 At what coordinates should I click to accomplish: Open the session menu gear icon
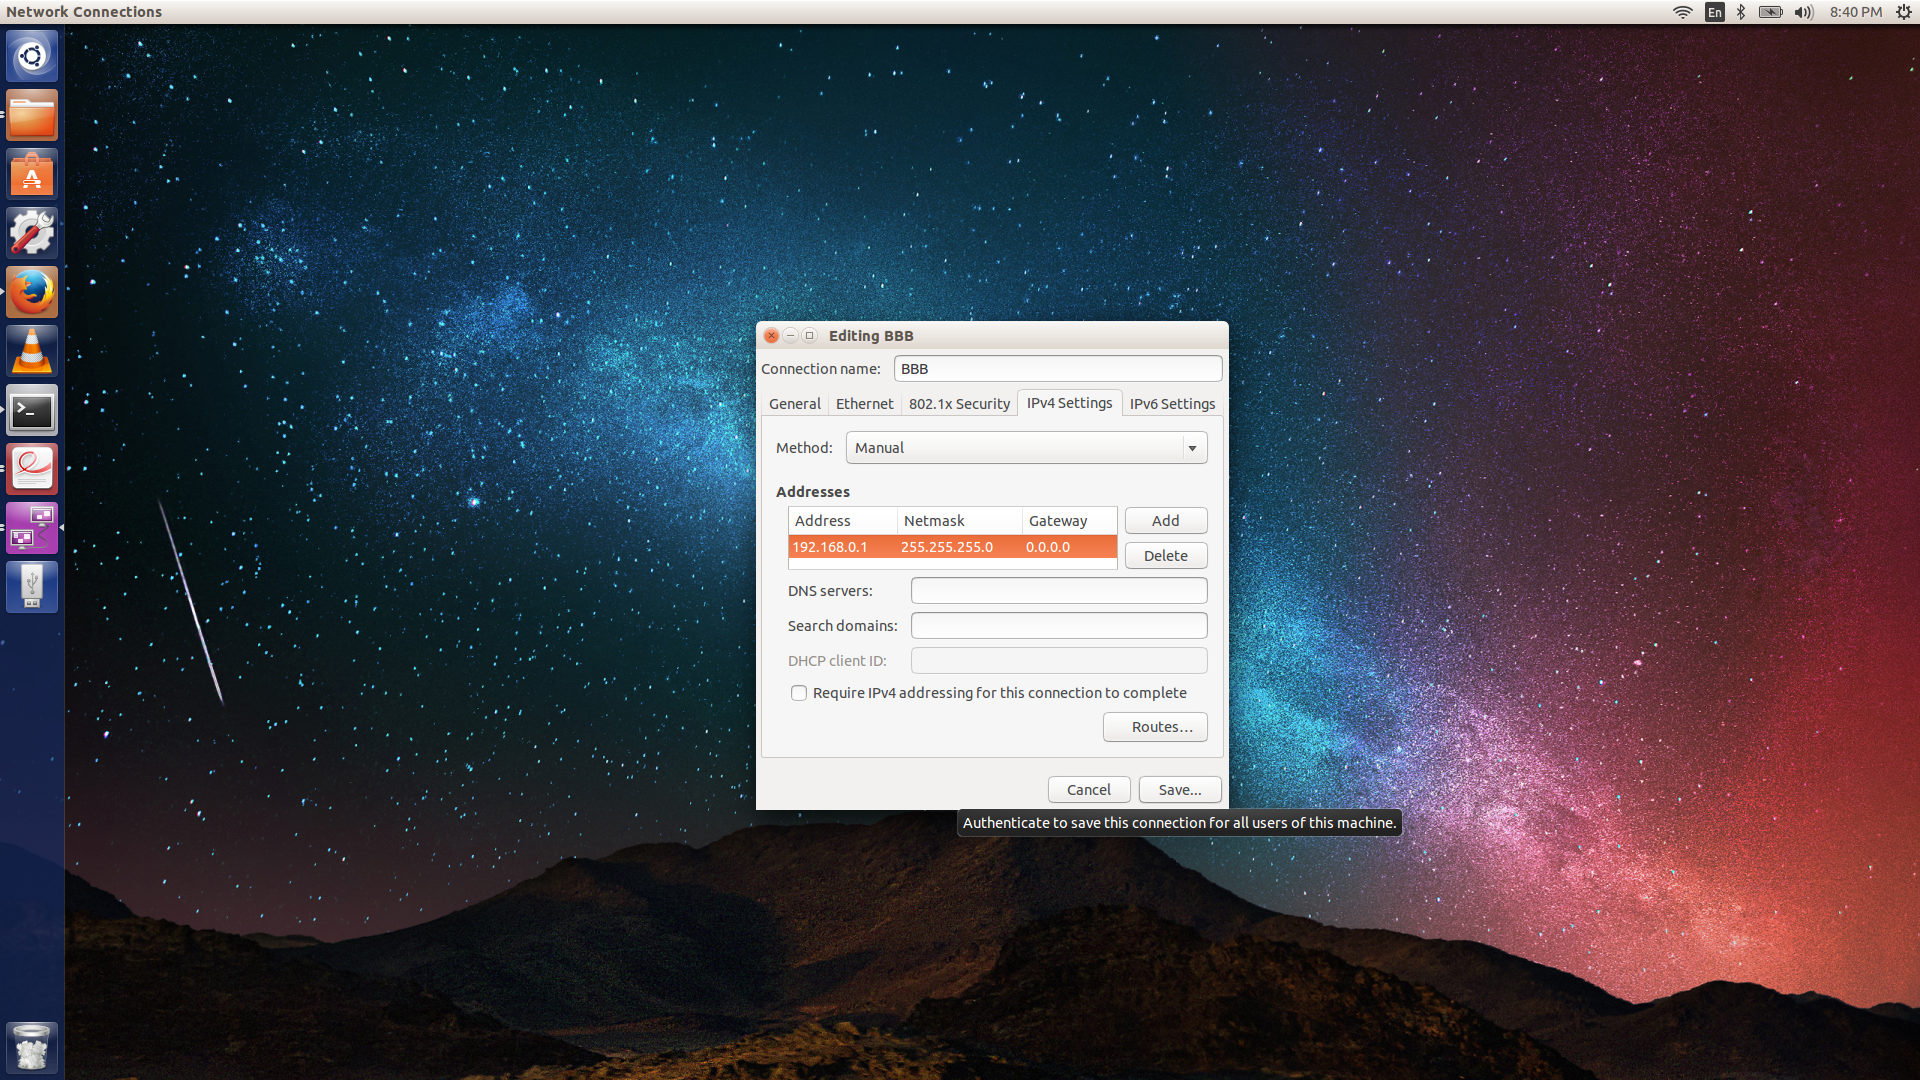1904,12
